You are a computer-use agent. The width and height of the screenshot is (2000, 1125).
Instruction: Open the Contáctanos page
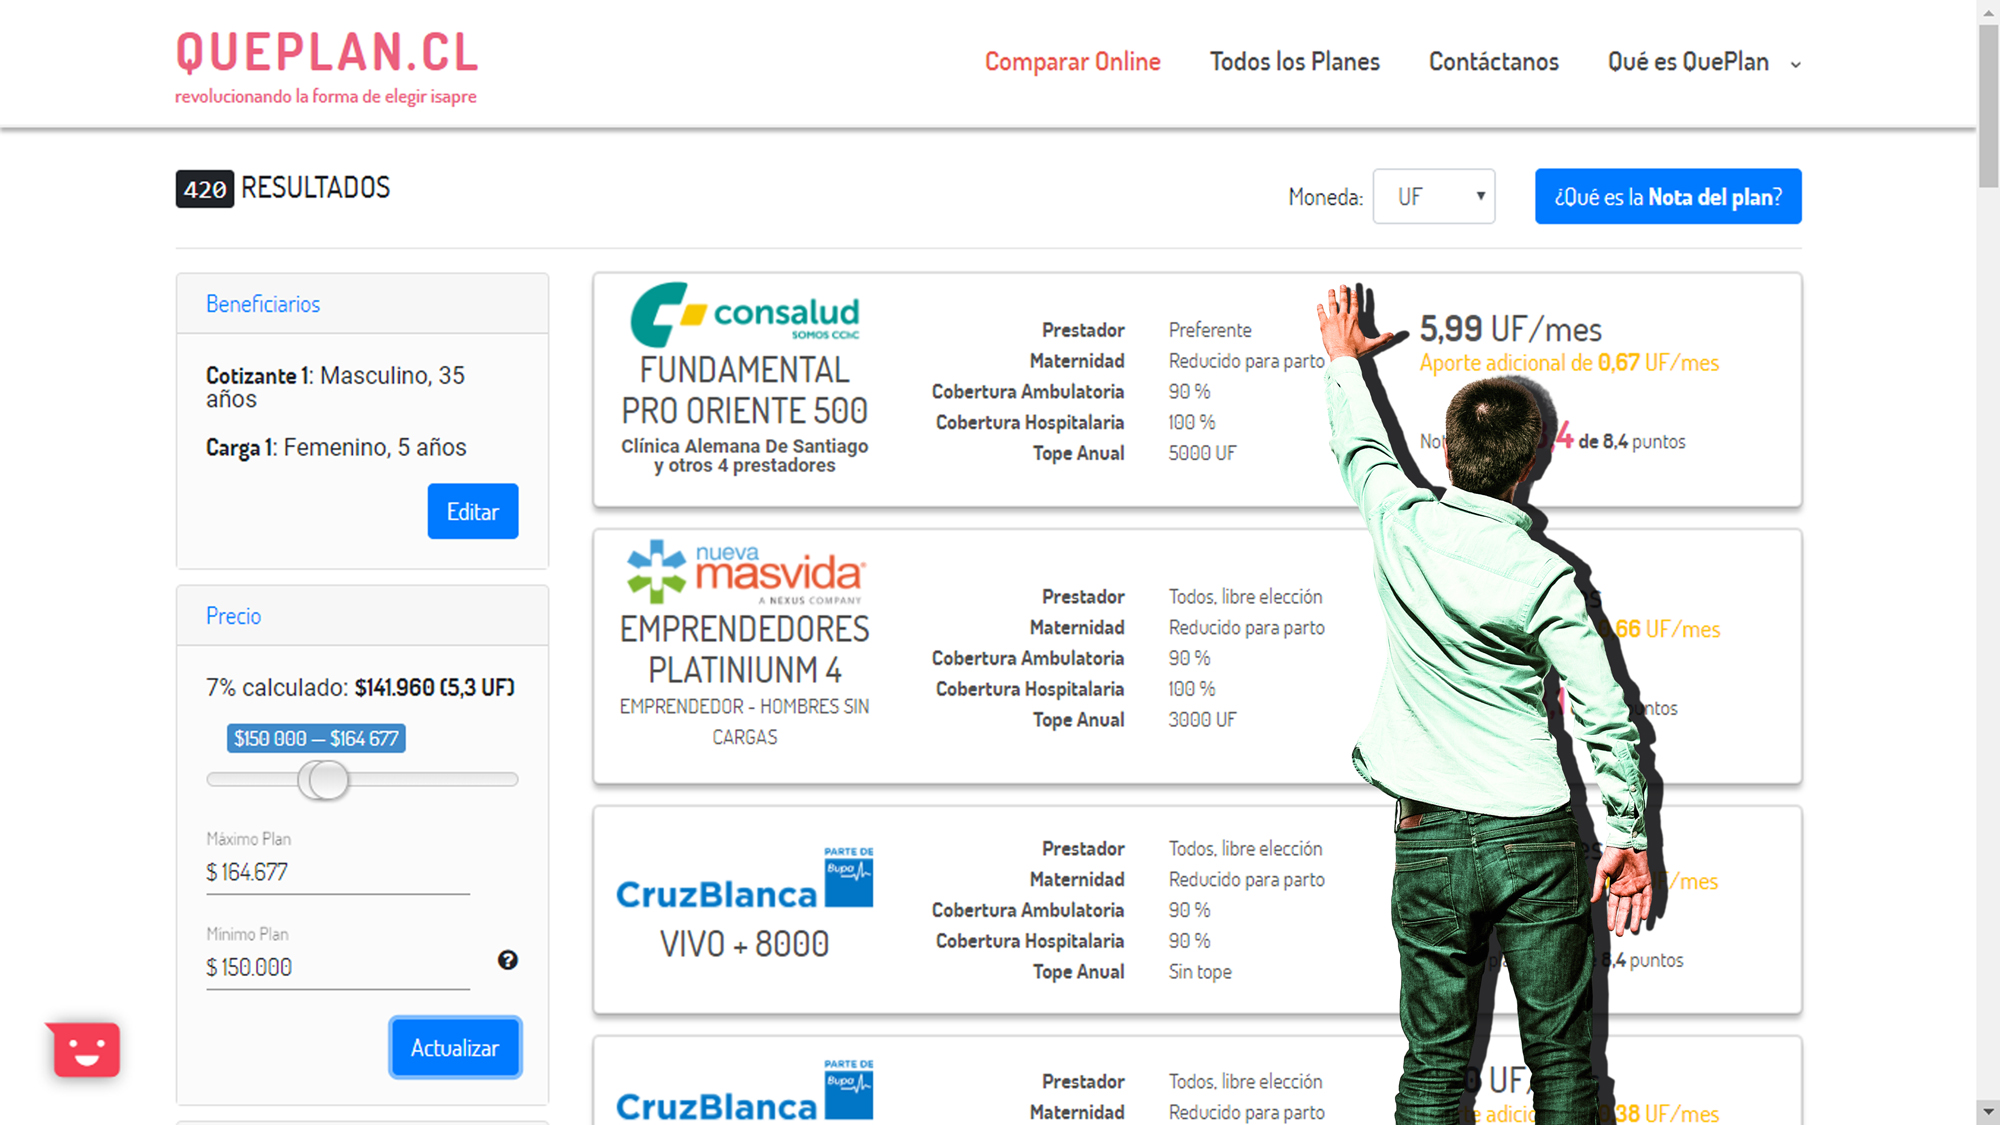point(1493,62)
